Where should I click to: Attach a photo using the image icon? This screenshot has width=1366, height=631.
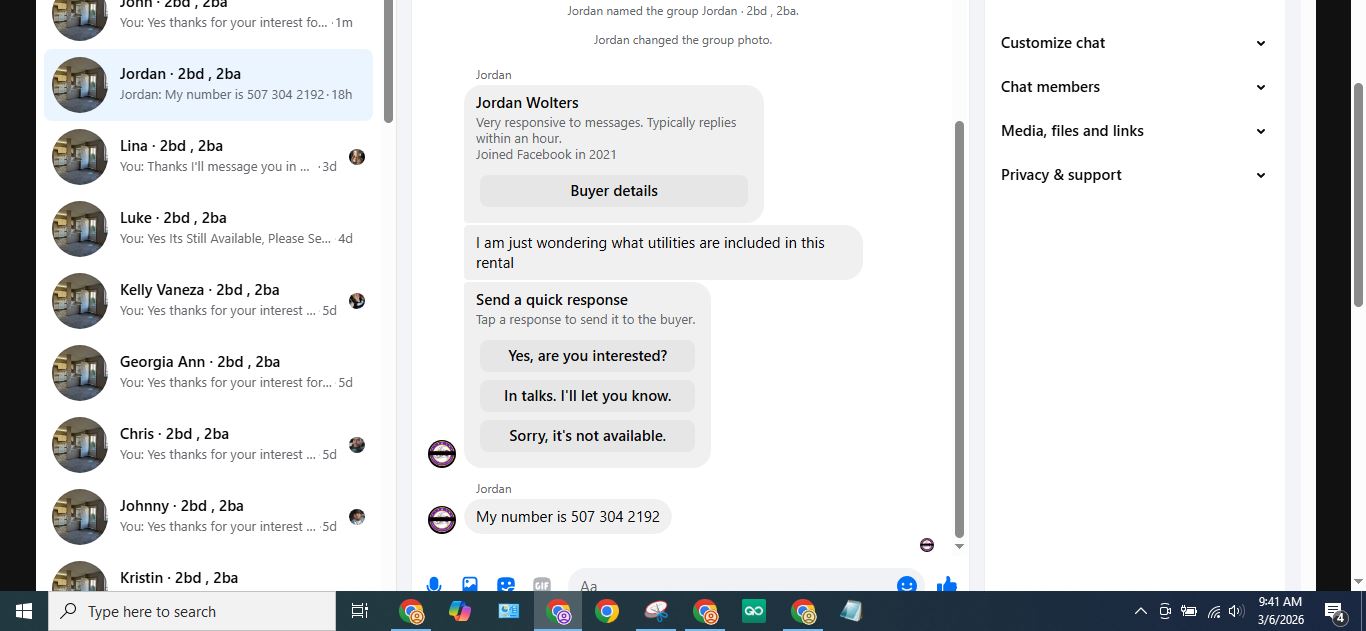(x=470, y=584)
